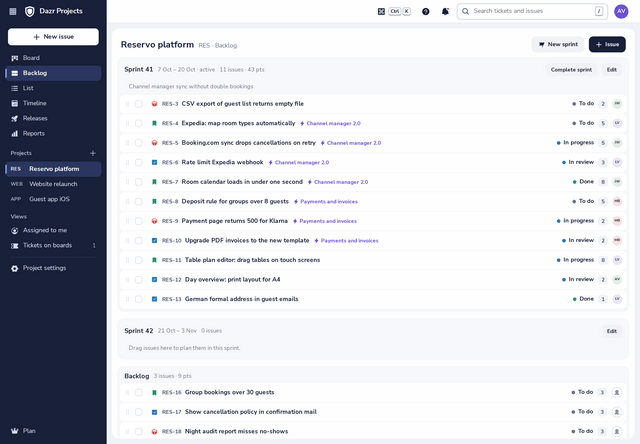Open Reports in the sidebar

pos(53,133)
